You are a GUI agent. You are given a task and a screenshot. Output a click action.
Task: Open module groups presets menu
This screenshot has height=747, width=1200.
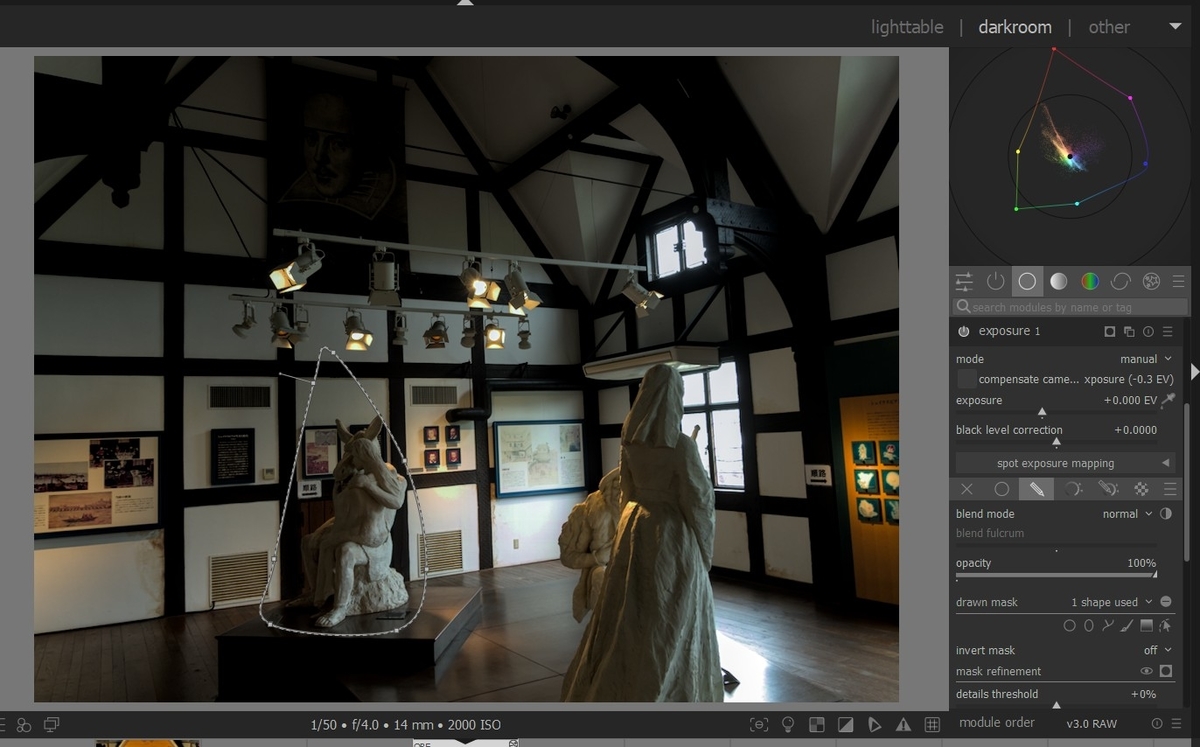(1178, 282)
